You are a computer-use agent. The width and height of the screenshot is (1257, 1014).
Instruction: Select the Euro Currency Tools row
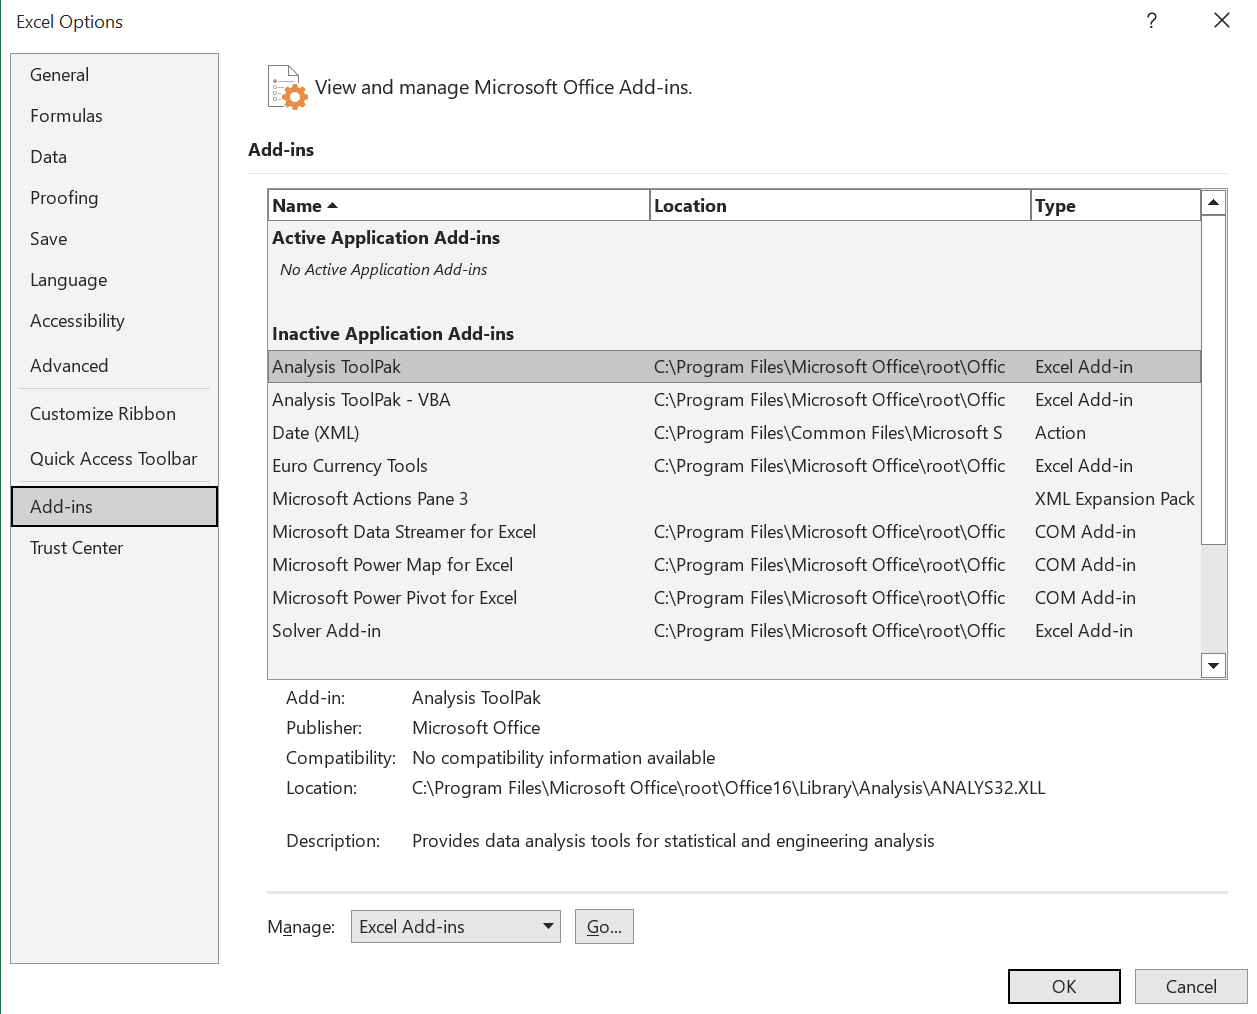tap(734, 466)
